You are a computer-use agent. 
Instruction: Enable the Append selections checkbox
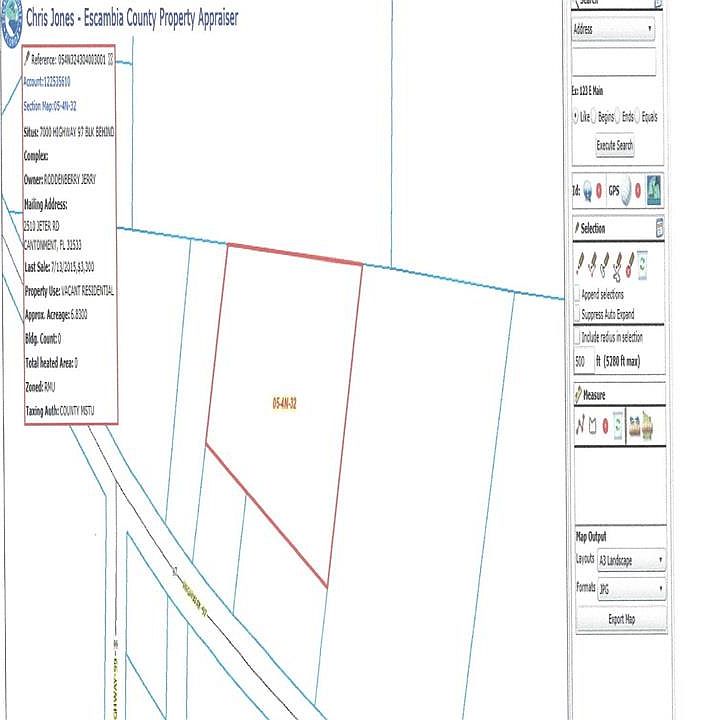577,294
